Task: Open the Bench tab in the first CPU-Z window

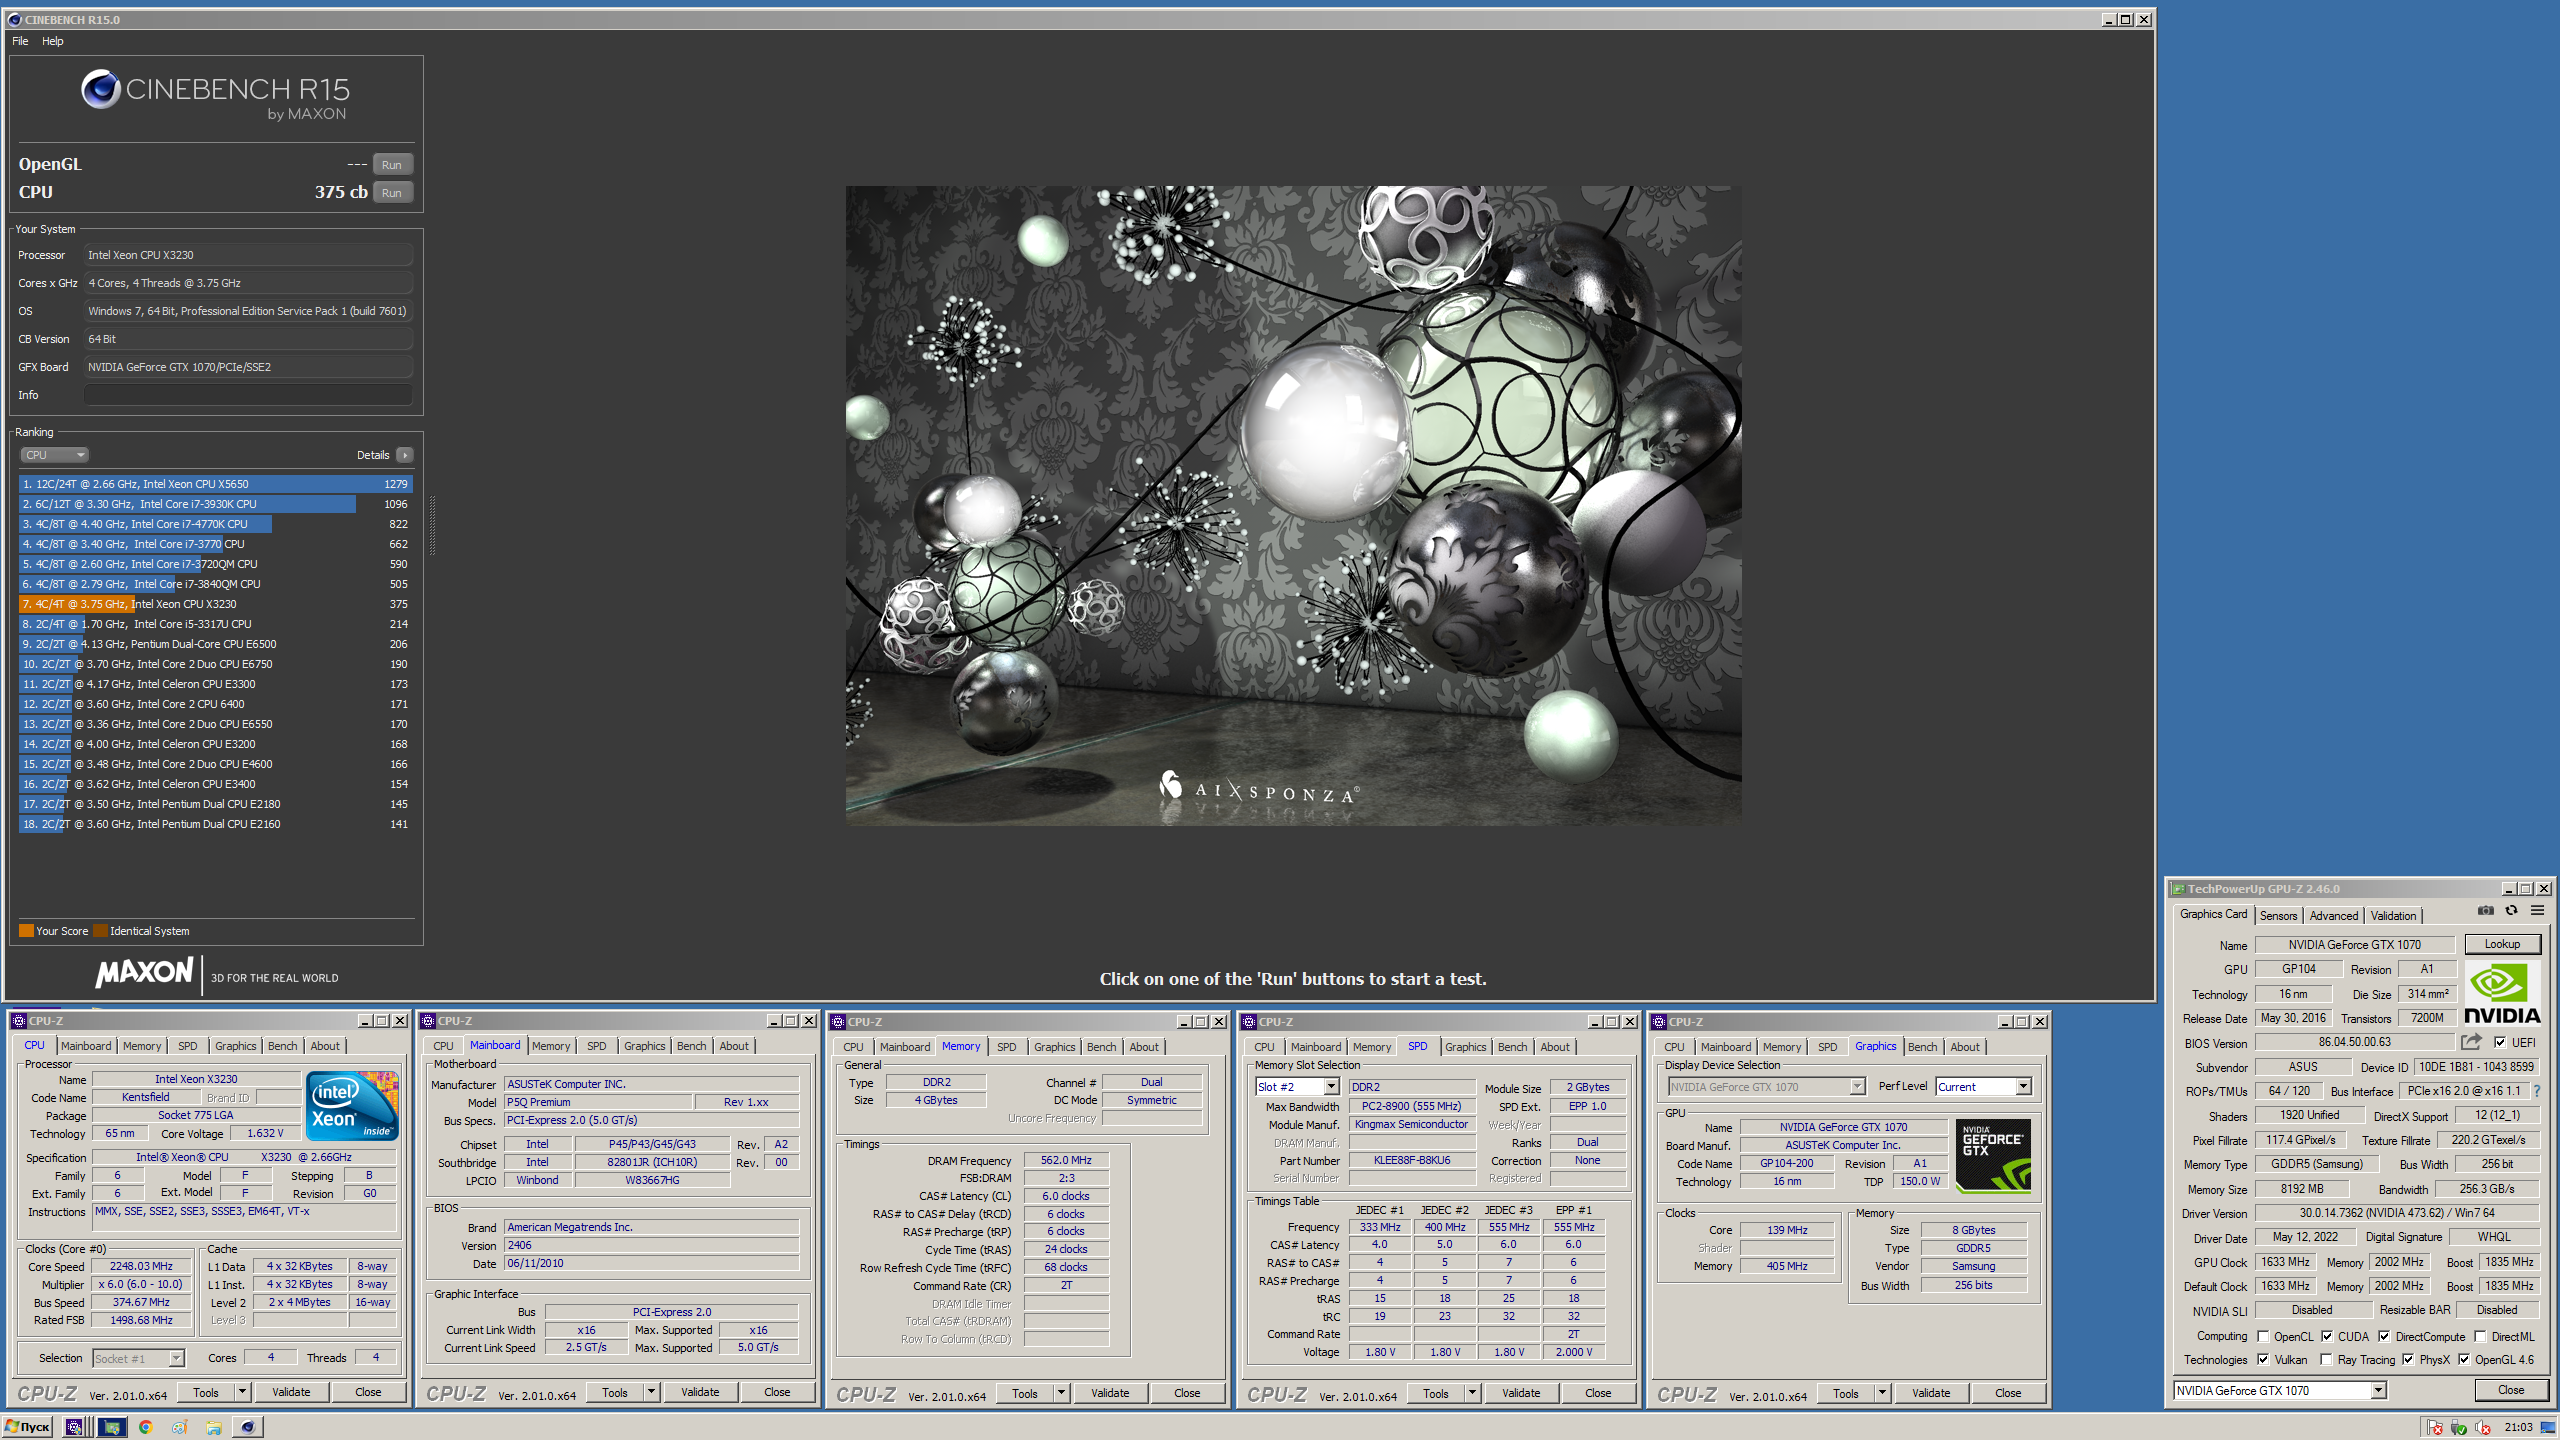Action: click(282, 1046)
